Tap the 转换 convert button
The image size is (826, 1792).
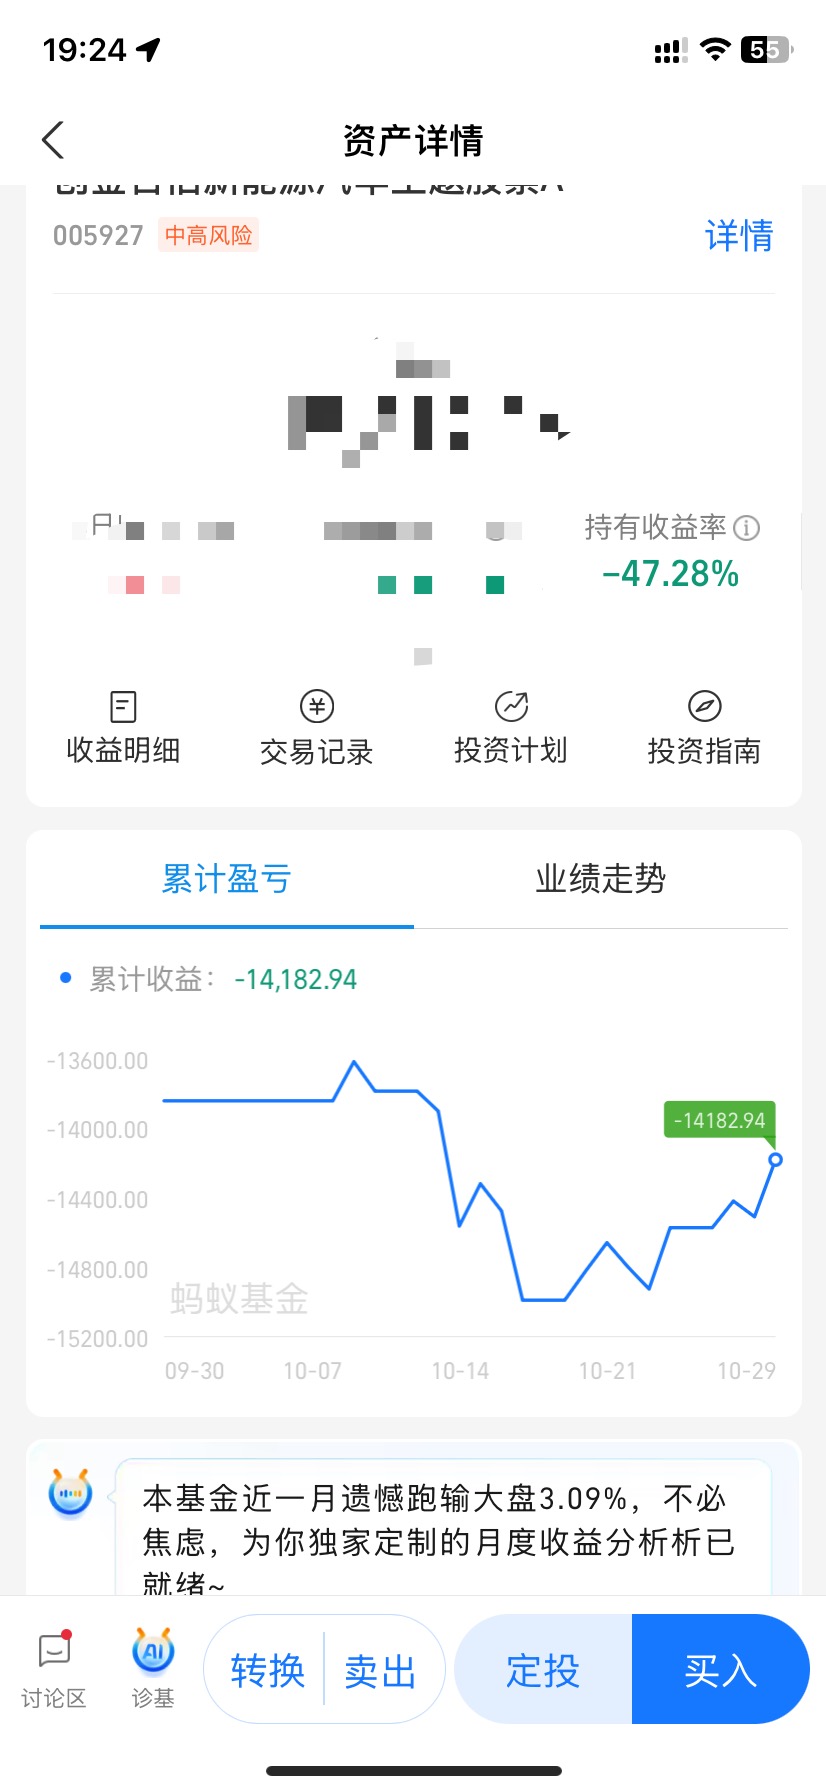(x=267, y=1671)
